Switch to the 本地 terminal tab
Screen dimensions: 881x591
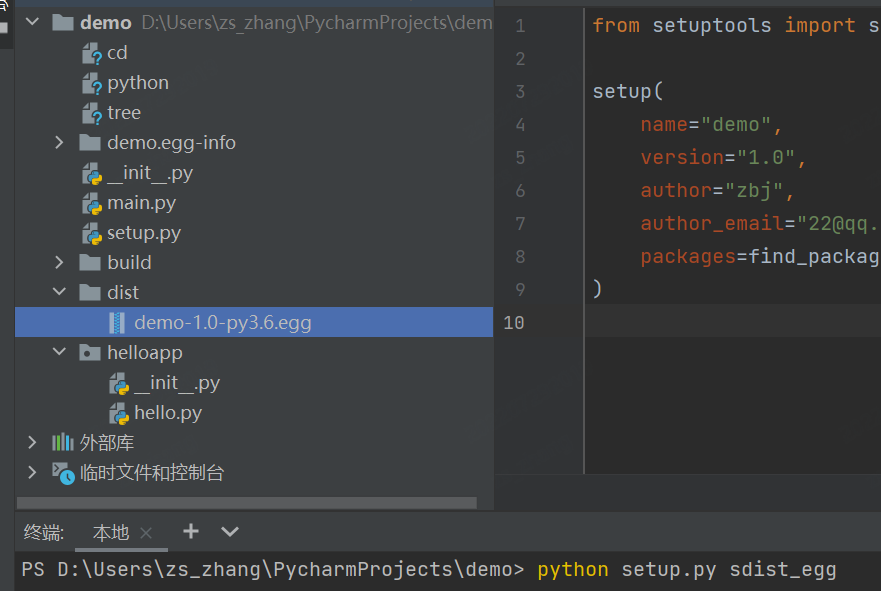[110, 532]
